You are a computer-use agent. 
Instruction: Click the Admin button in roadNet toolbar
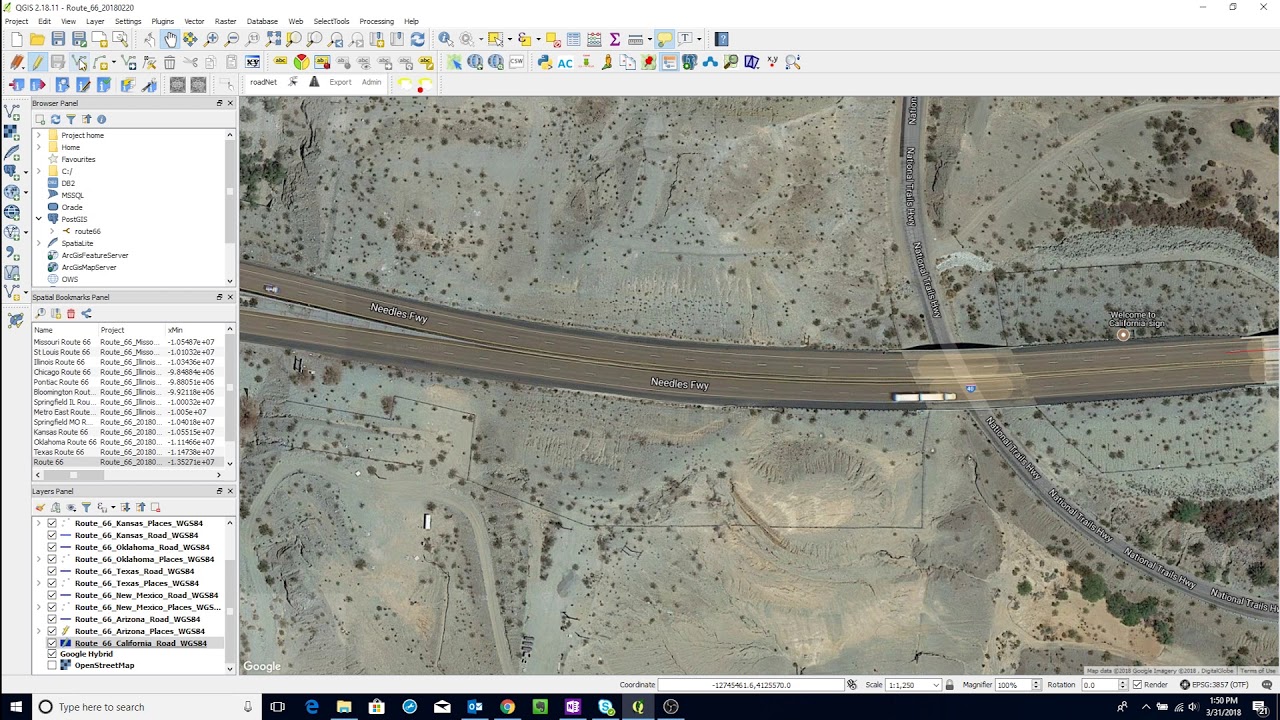371,82
